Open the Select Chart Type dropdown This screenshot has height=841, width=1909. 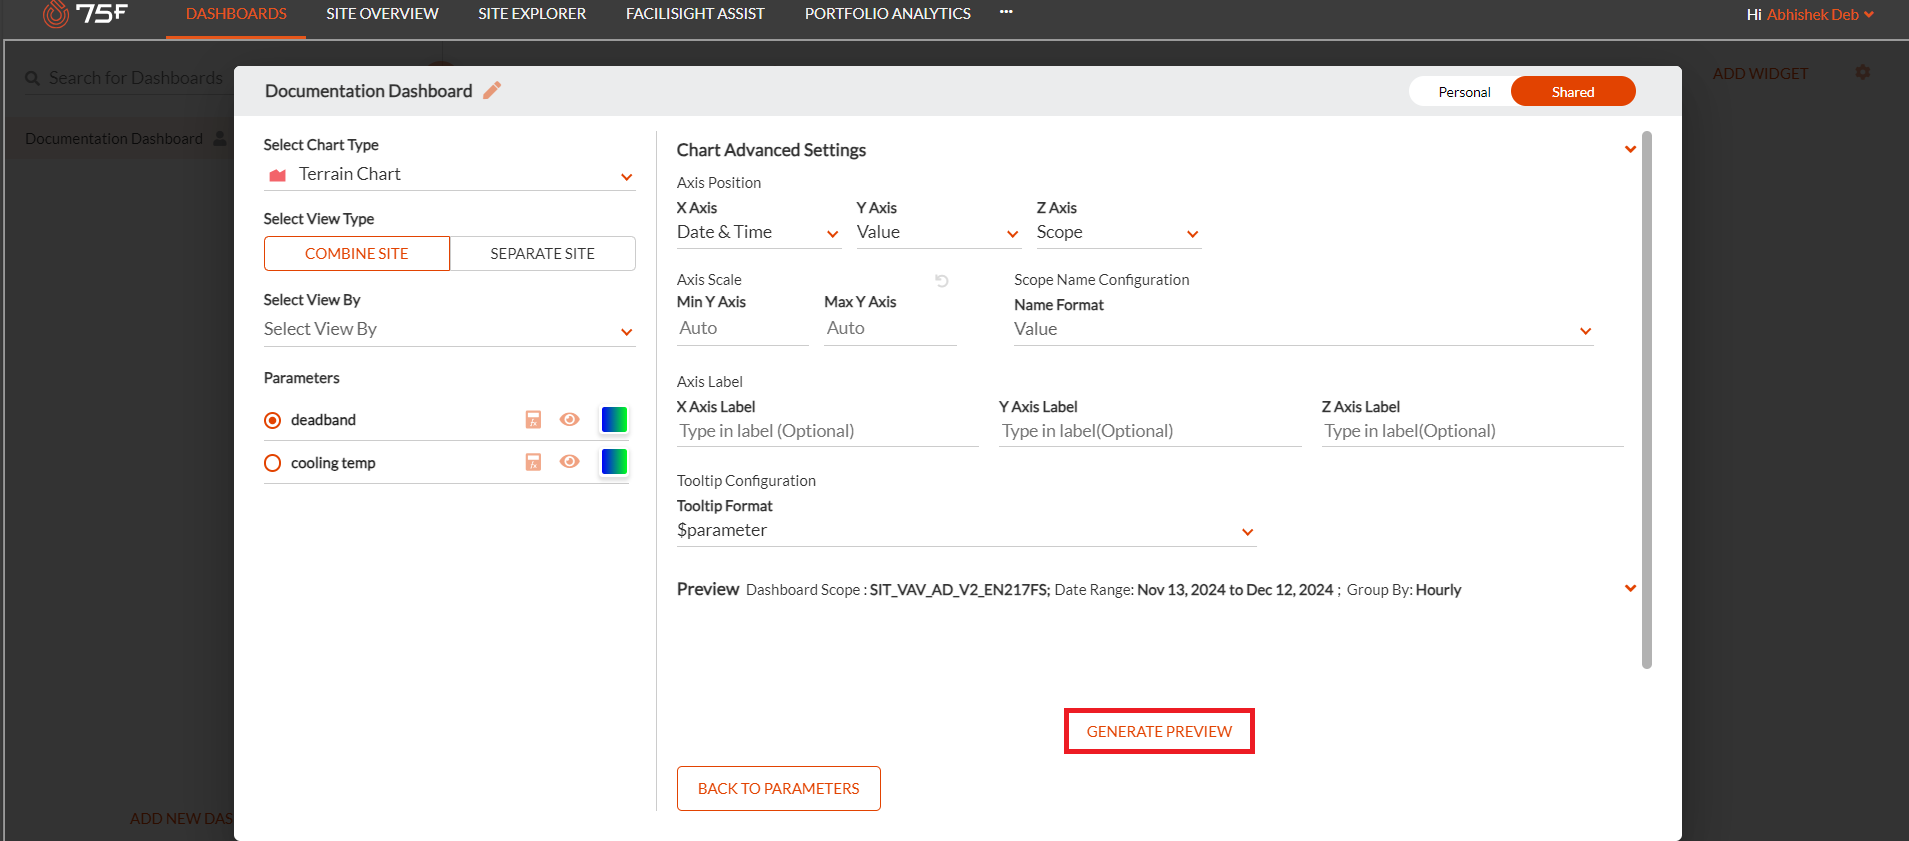tap(449, 175)
